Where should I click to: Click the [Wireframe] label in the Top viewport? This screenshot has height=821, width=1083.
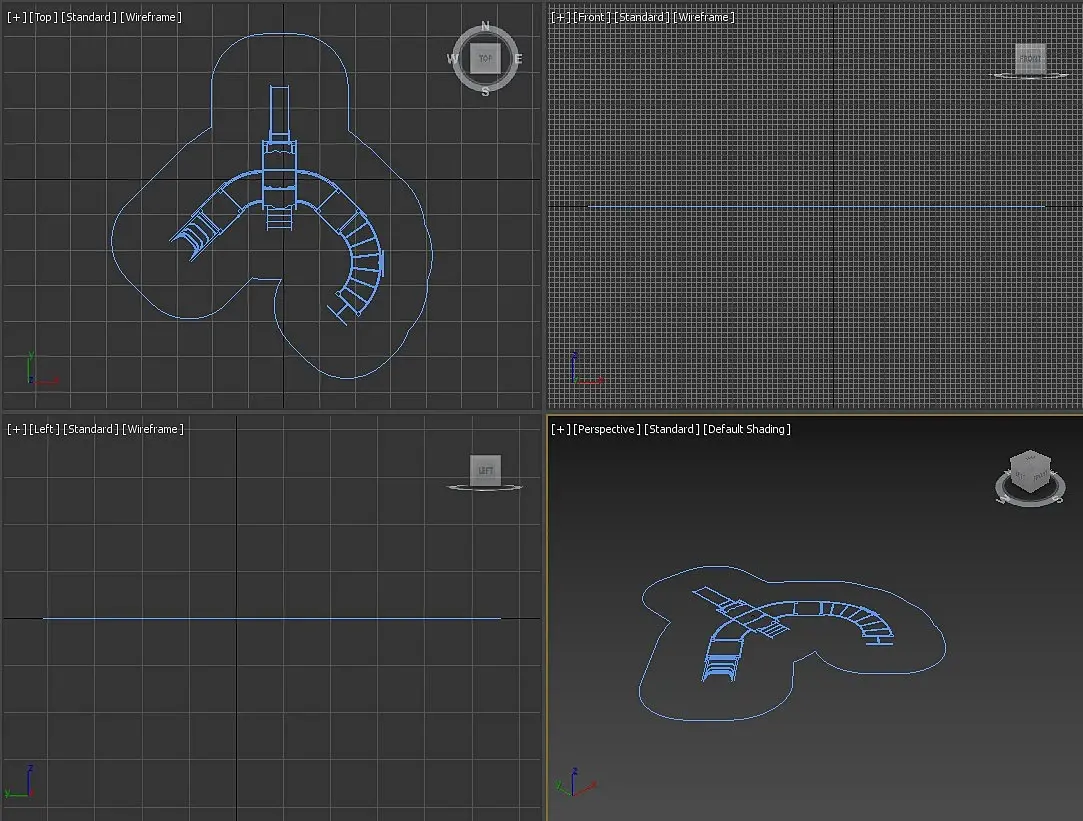(x=151, y=17)
